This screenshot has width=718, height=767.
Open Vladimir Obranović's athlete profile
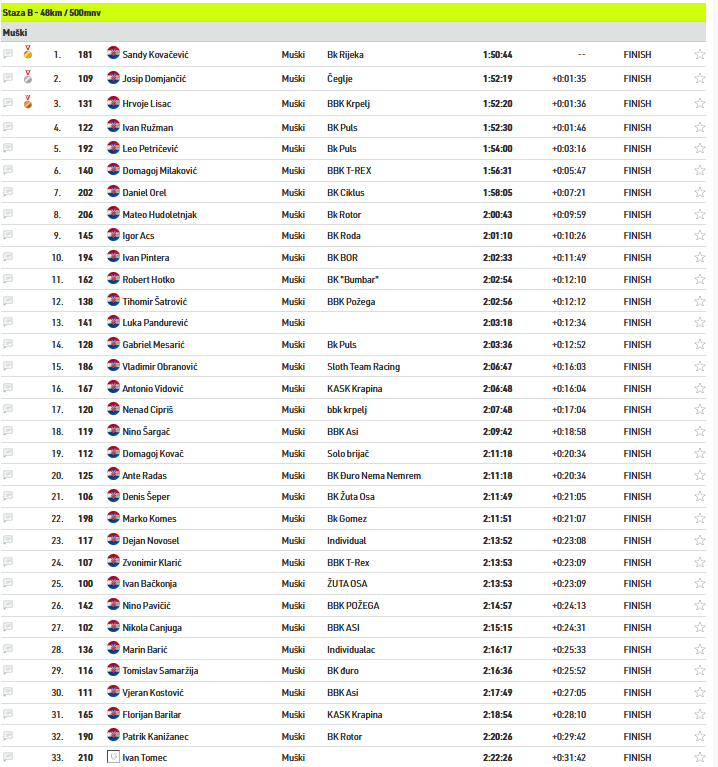(x=159, y=367)
